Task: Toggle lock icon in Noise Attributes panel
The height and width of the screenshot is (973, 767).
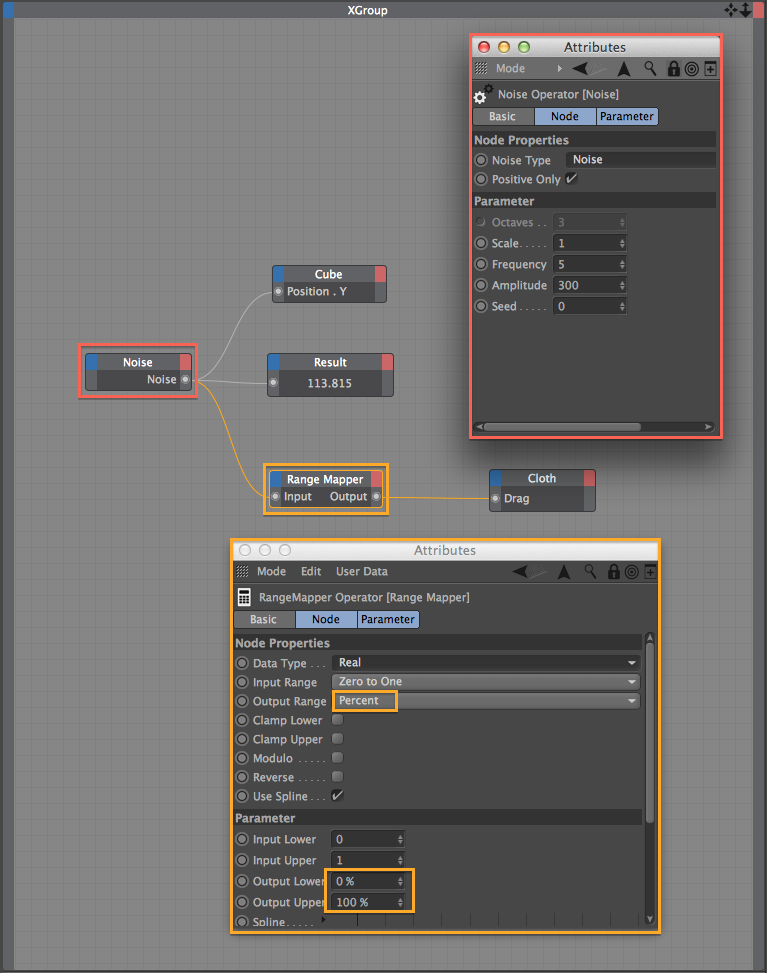Action: coord(673,68)
